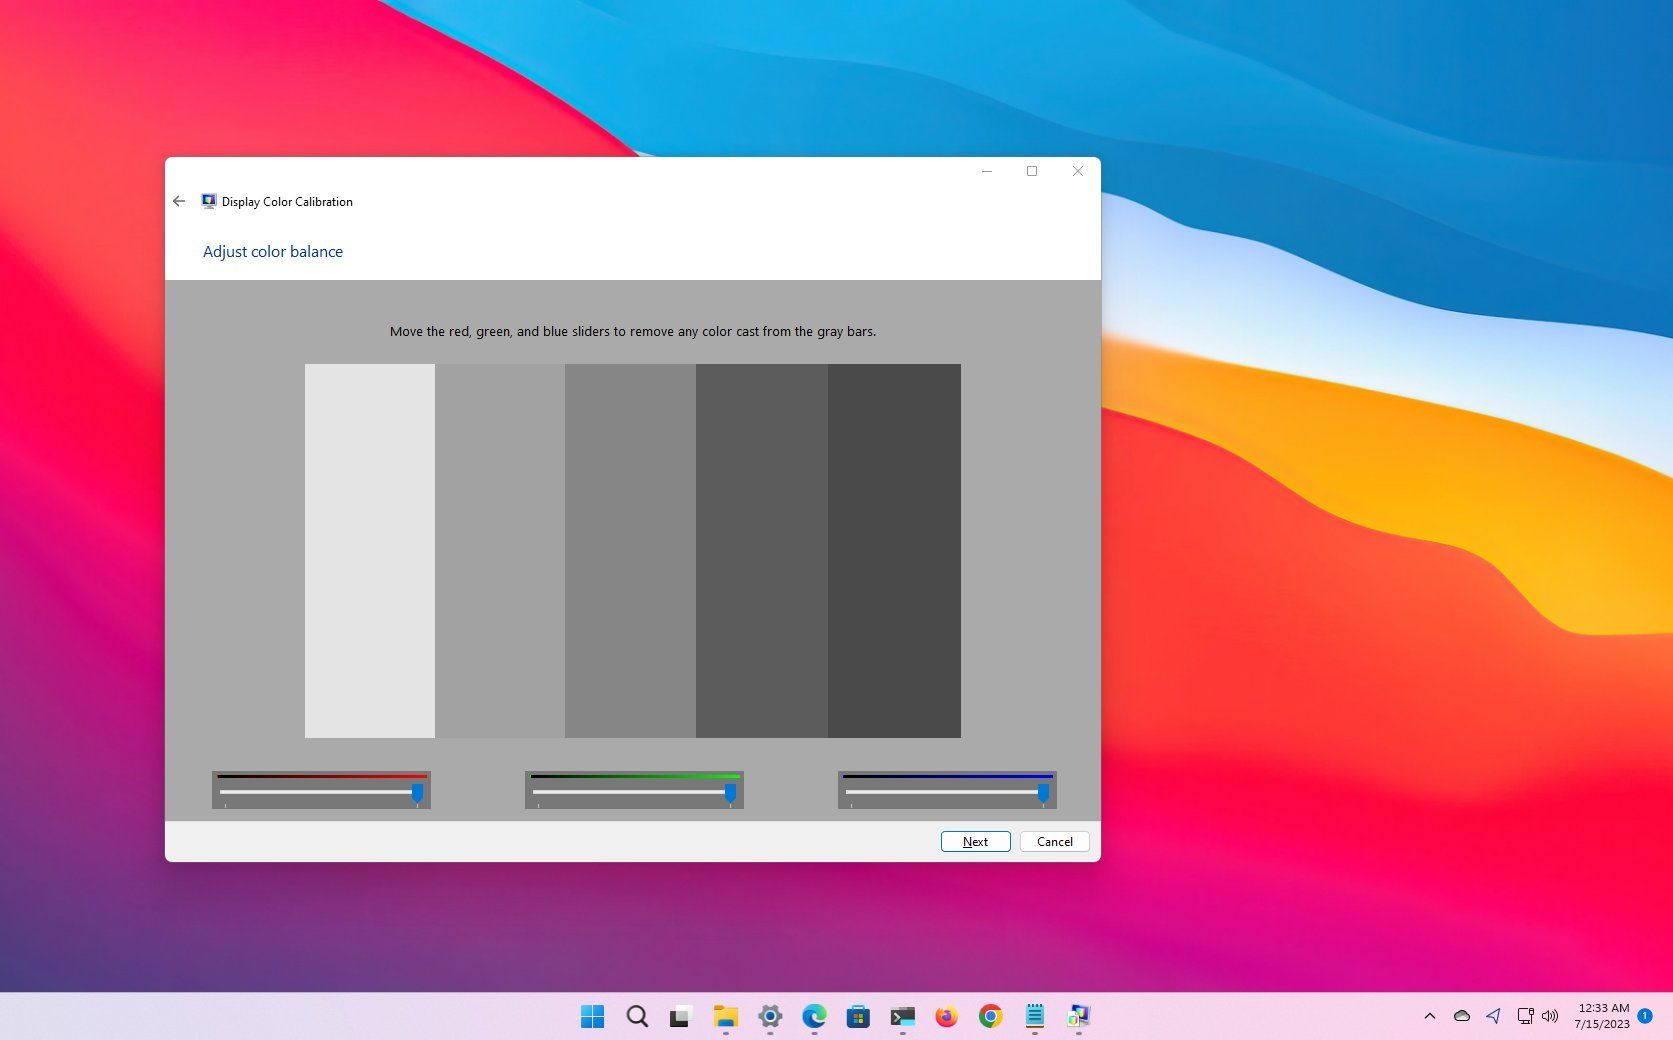This screenshot has width=1673, height=1040.
Task: Click the green color slider handle
Action: (731, 793)
